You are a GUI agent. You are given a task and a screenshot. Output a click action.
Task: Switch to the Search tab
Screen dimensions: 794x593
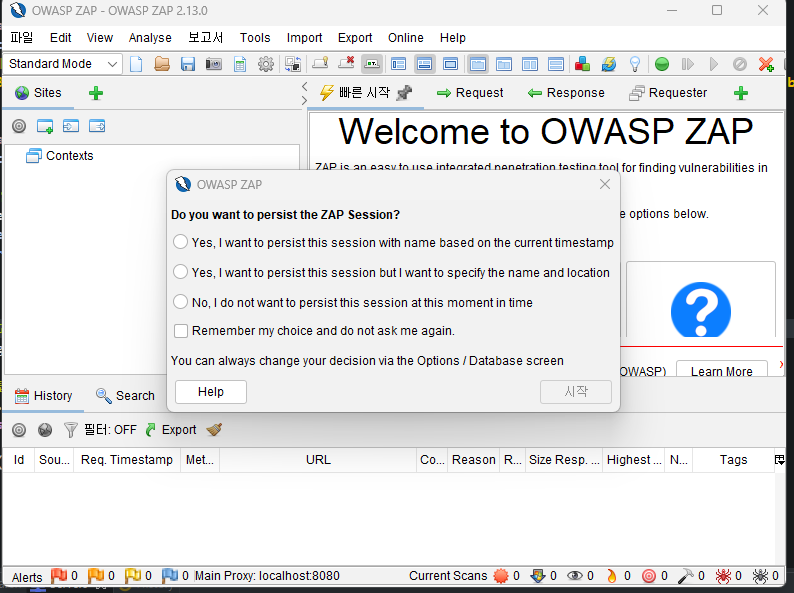126,396
